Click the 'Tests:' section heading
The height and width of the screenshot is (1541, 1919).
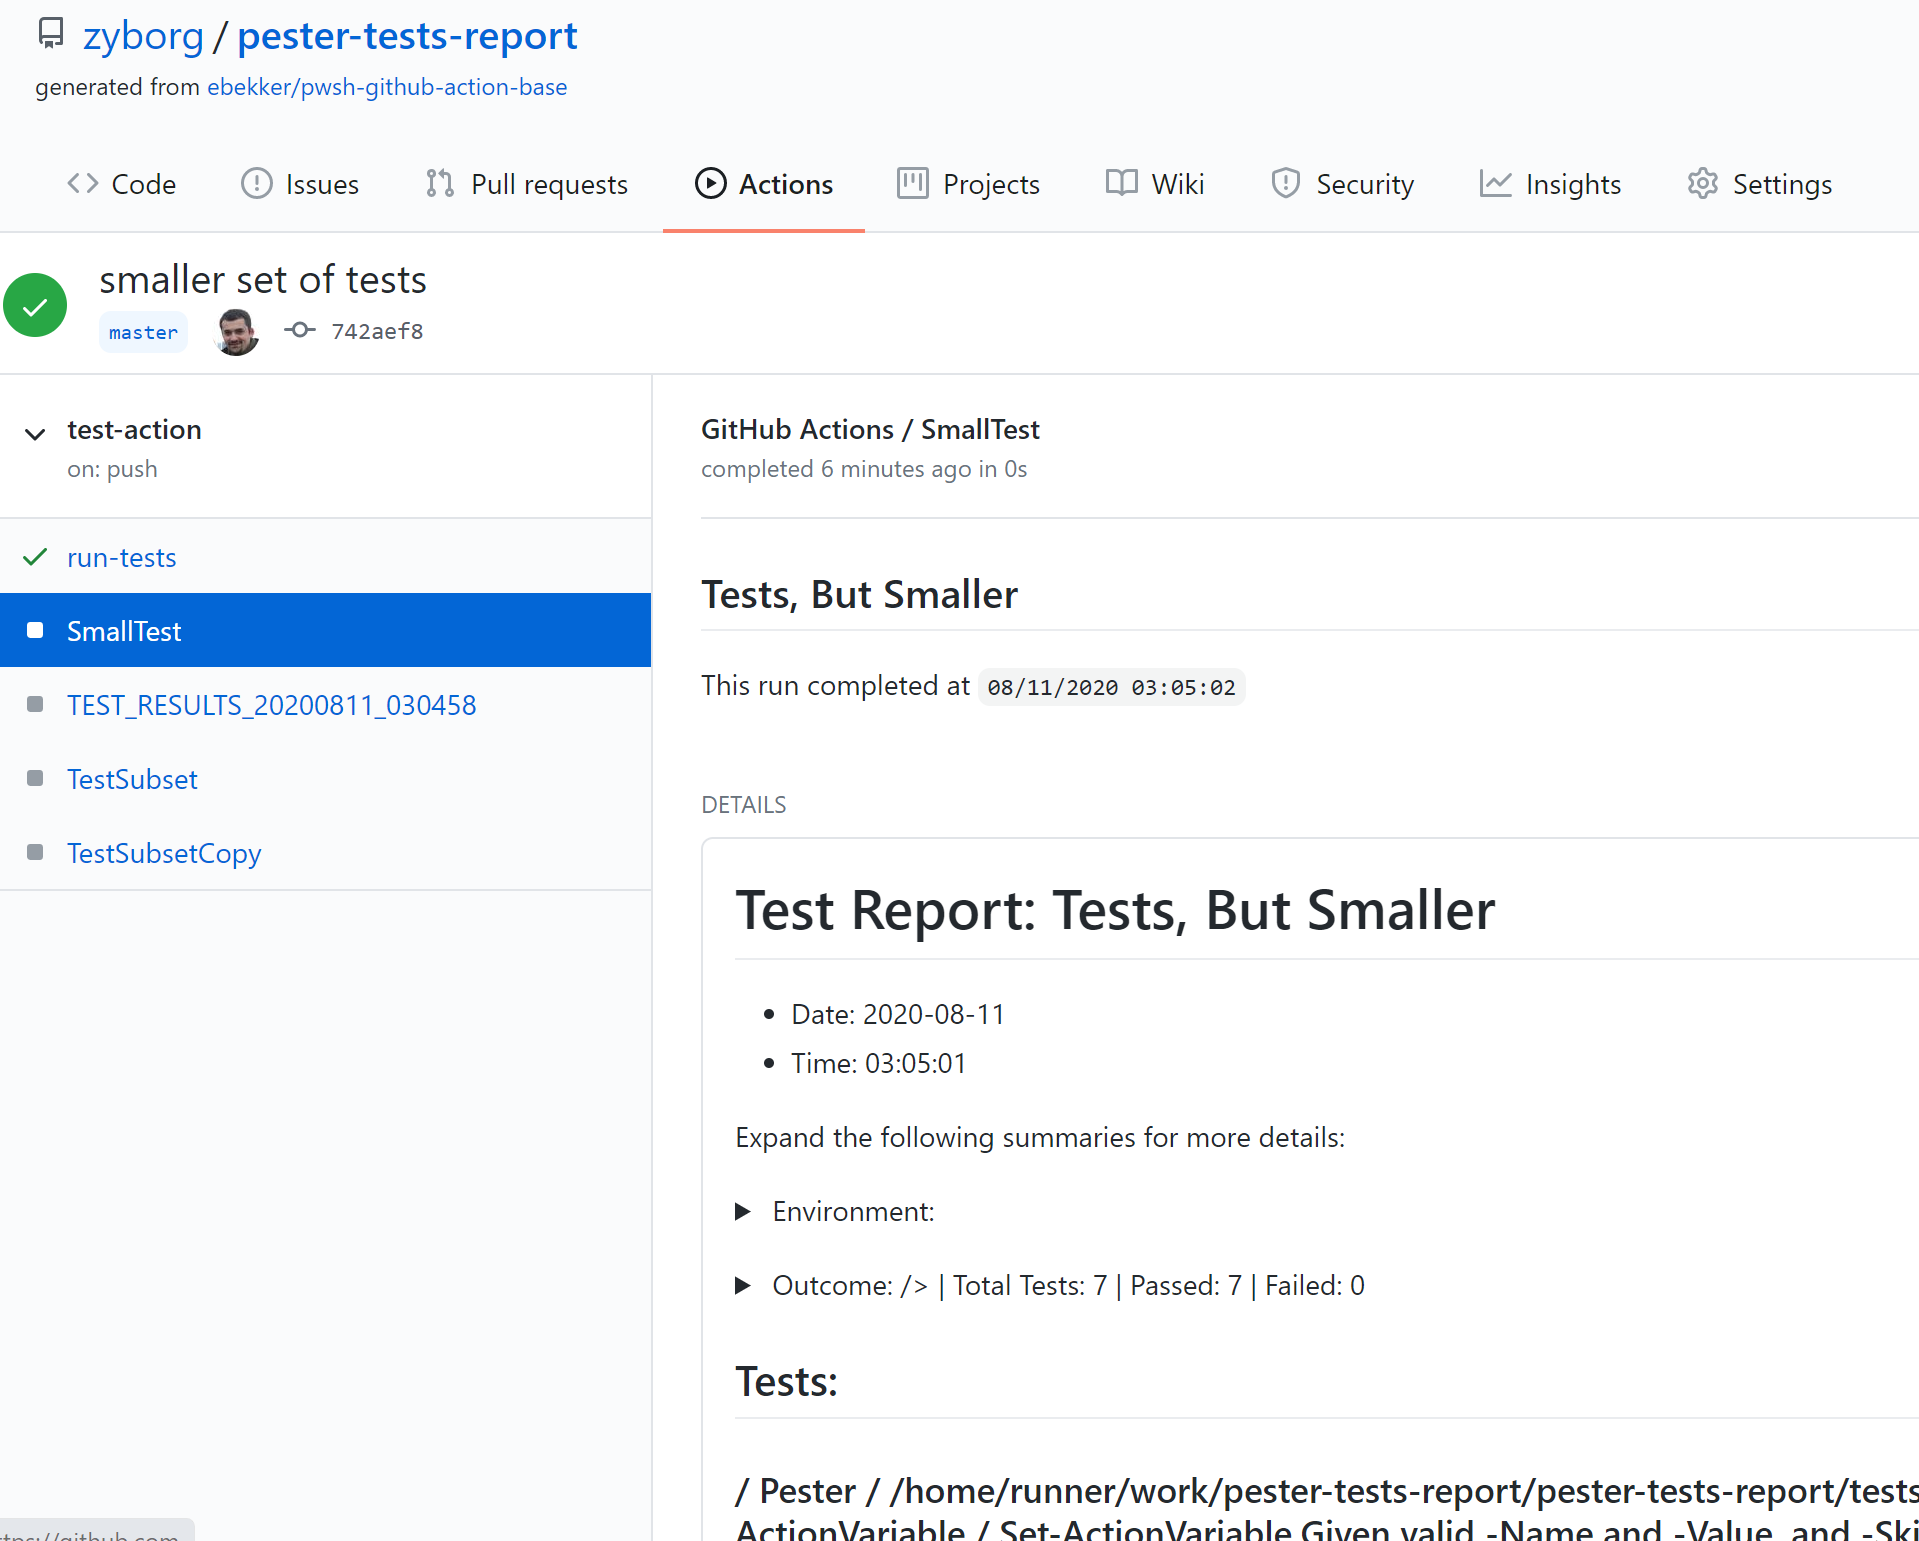click(786, 1382)
